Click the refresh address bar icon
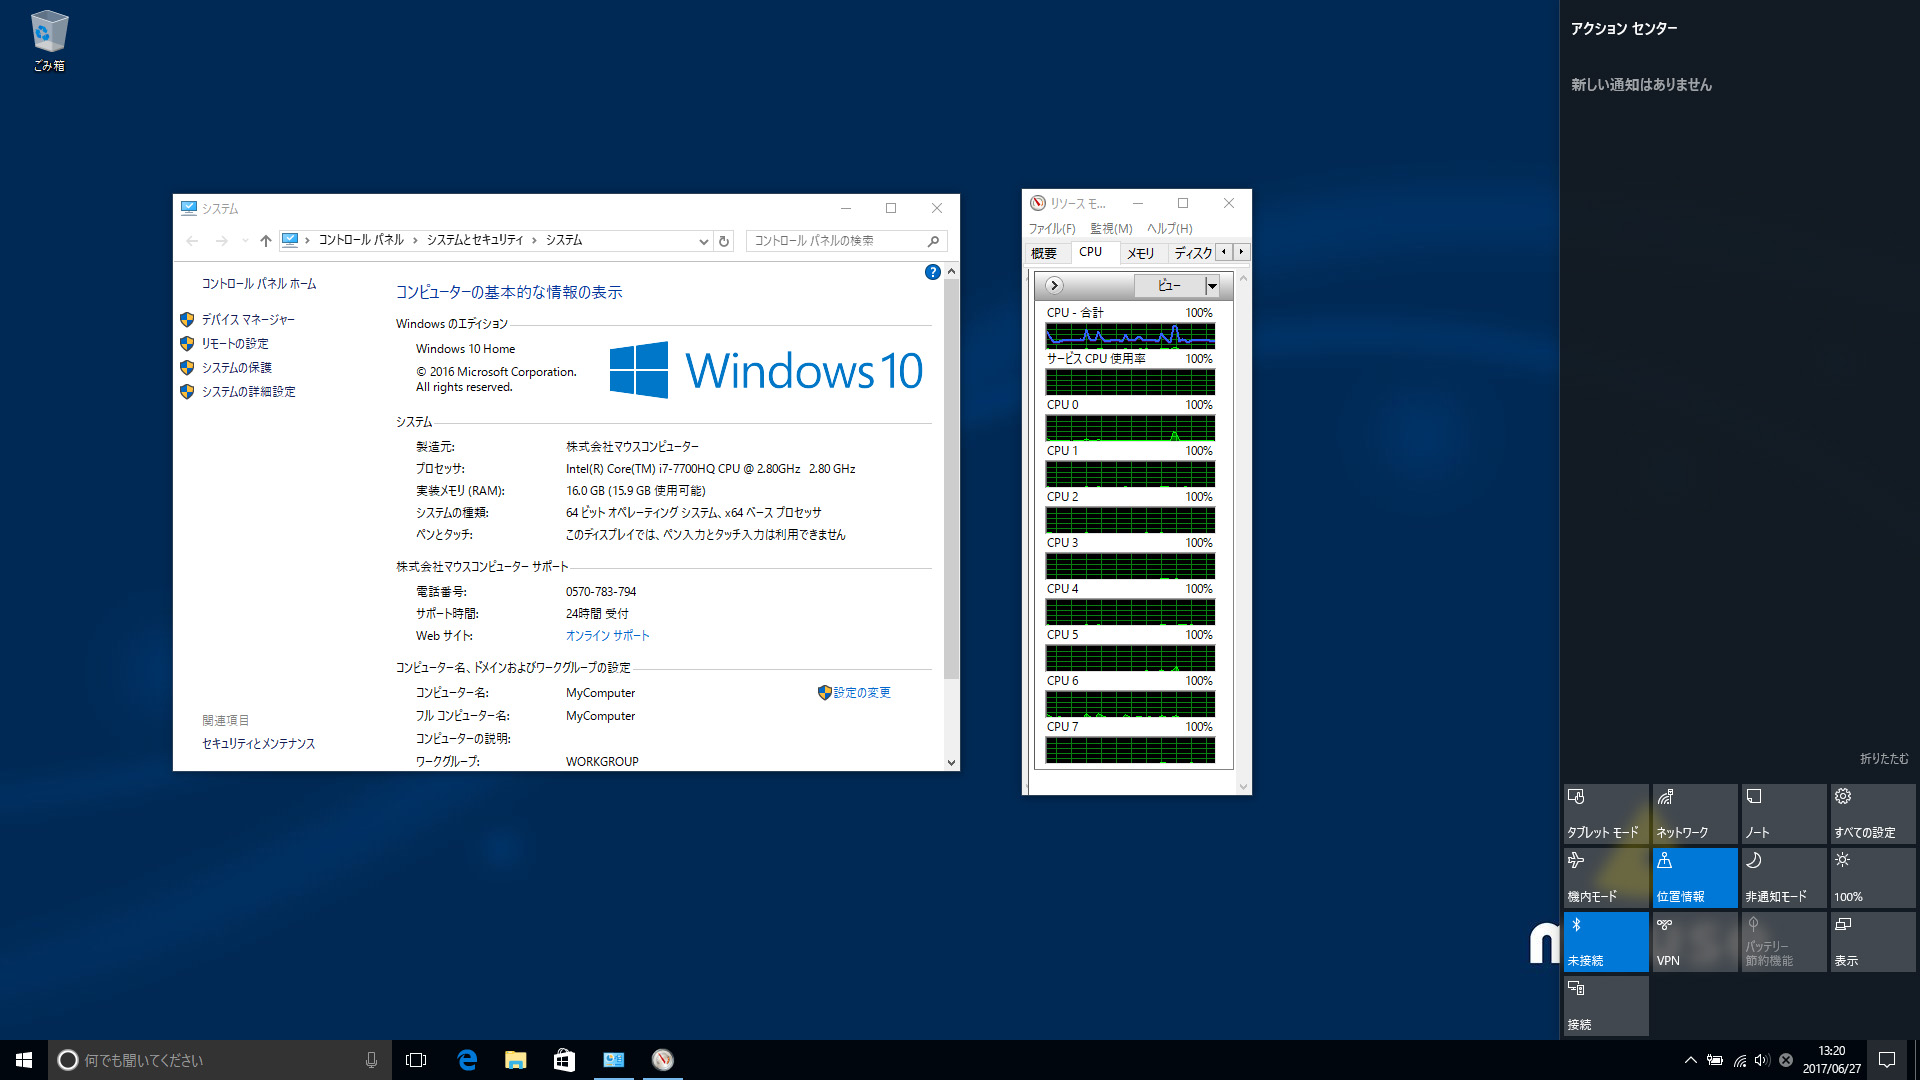Image resolution: width=1920 pixels, height=1080 pixels. [724, 241]
